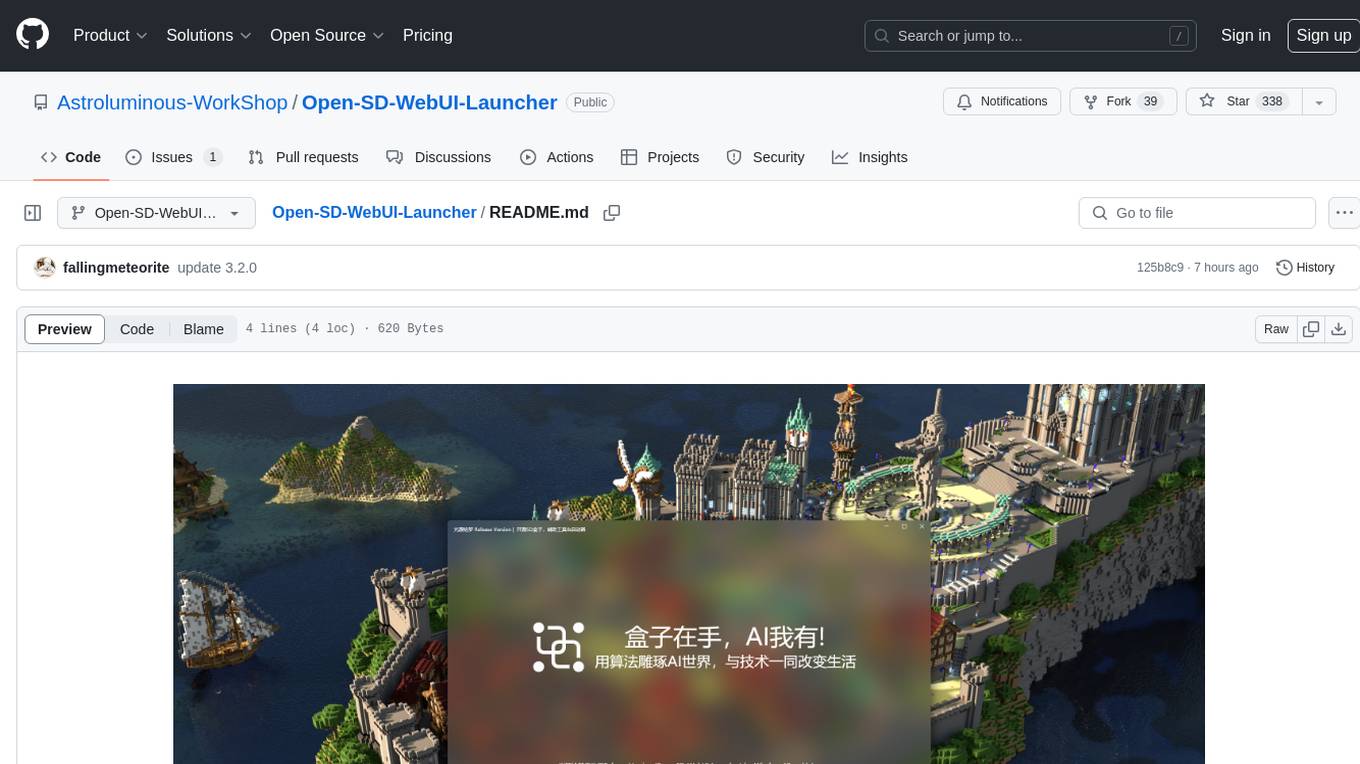Image resolution: width=1360 pixels, height=764 pixels.
Task: Click the Open-SD-WebUI-Launcher breadcrumb link
Action: (374, 212)
